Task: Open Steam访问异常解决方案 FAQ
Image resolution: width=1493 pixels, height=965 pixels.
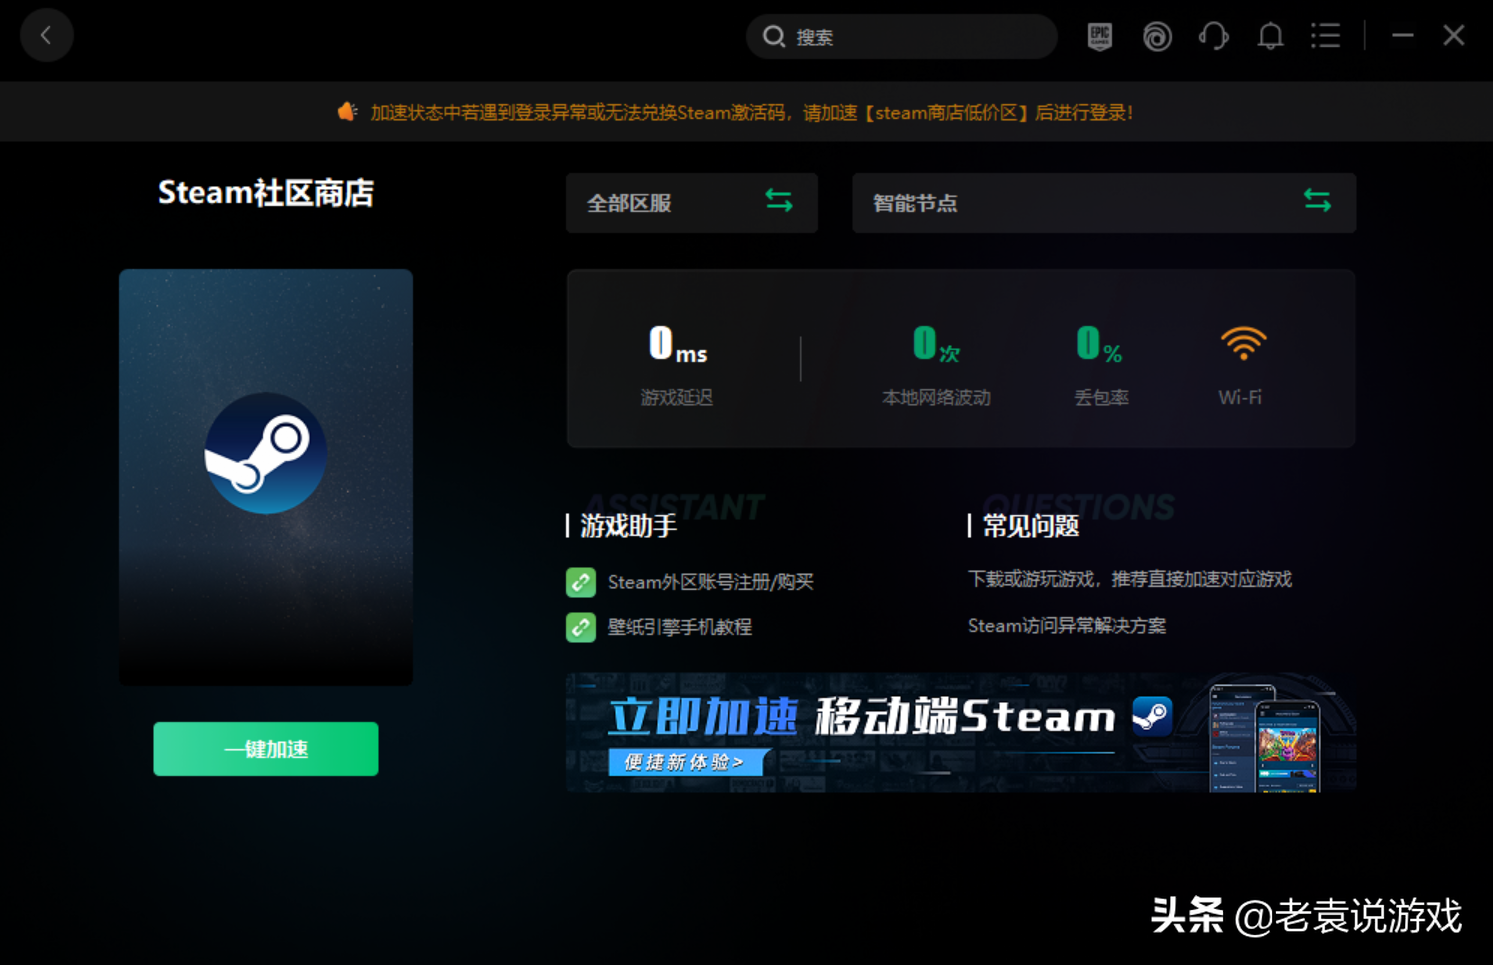Action: (x=1067, y=626)
